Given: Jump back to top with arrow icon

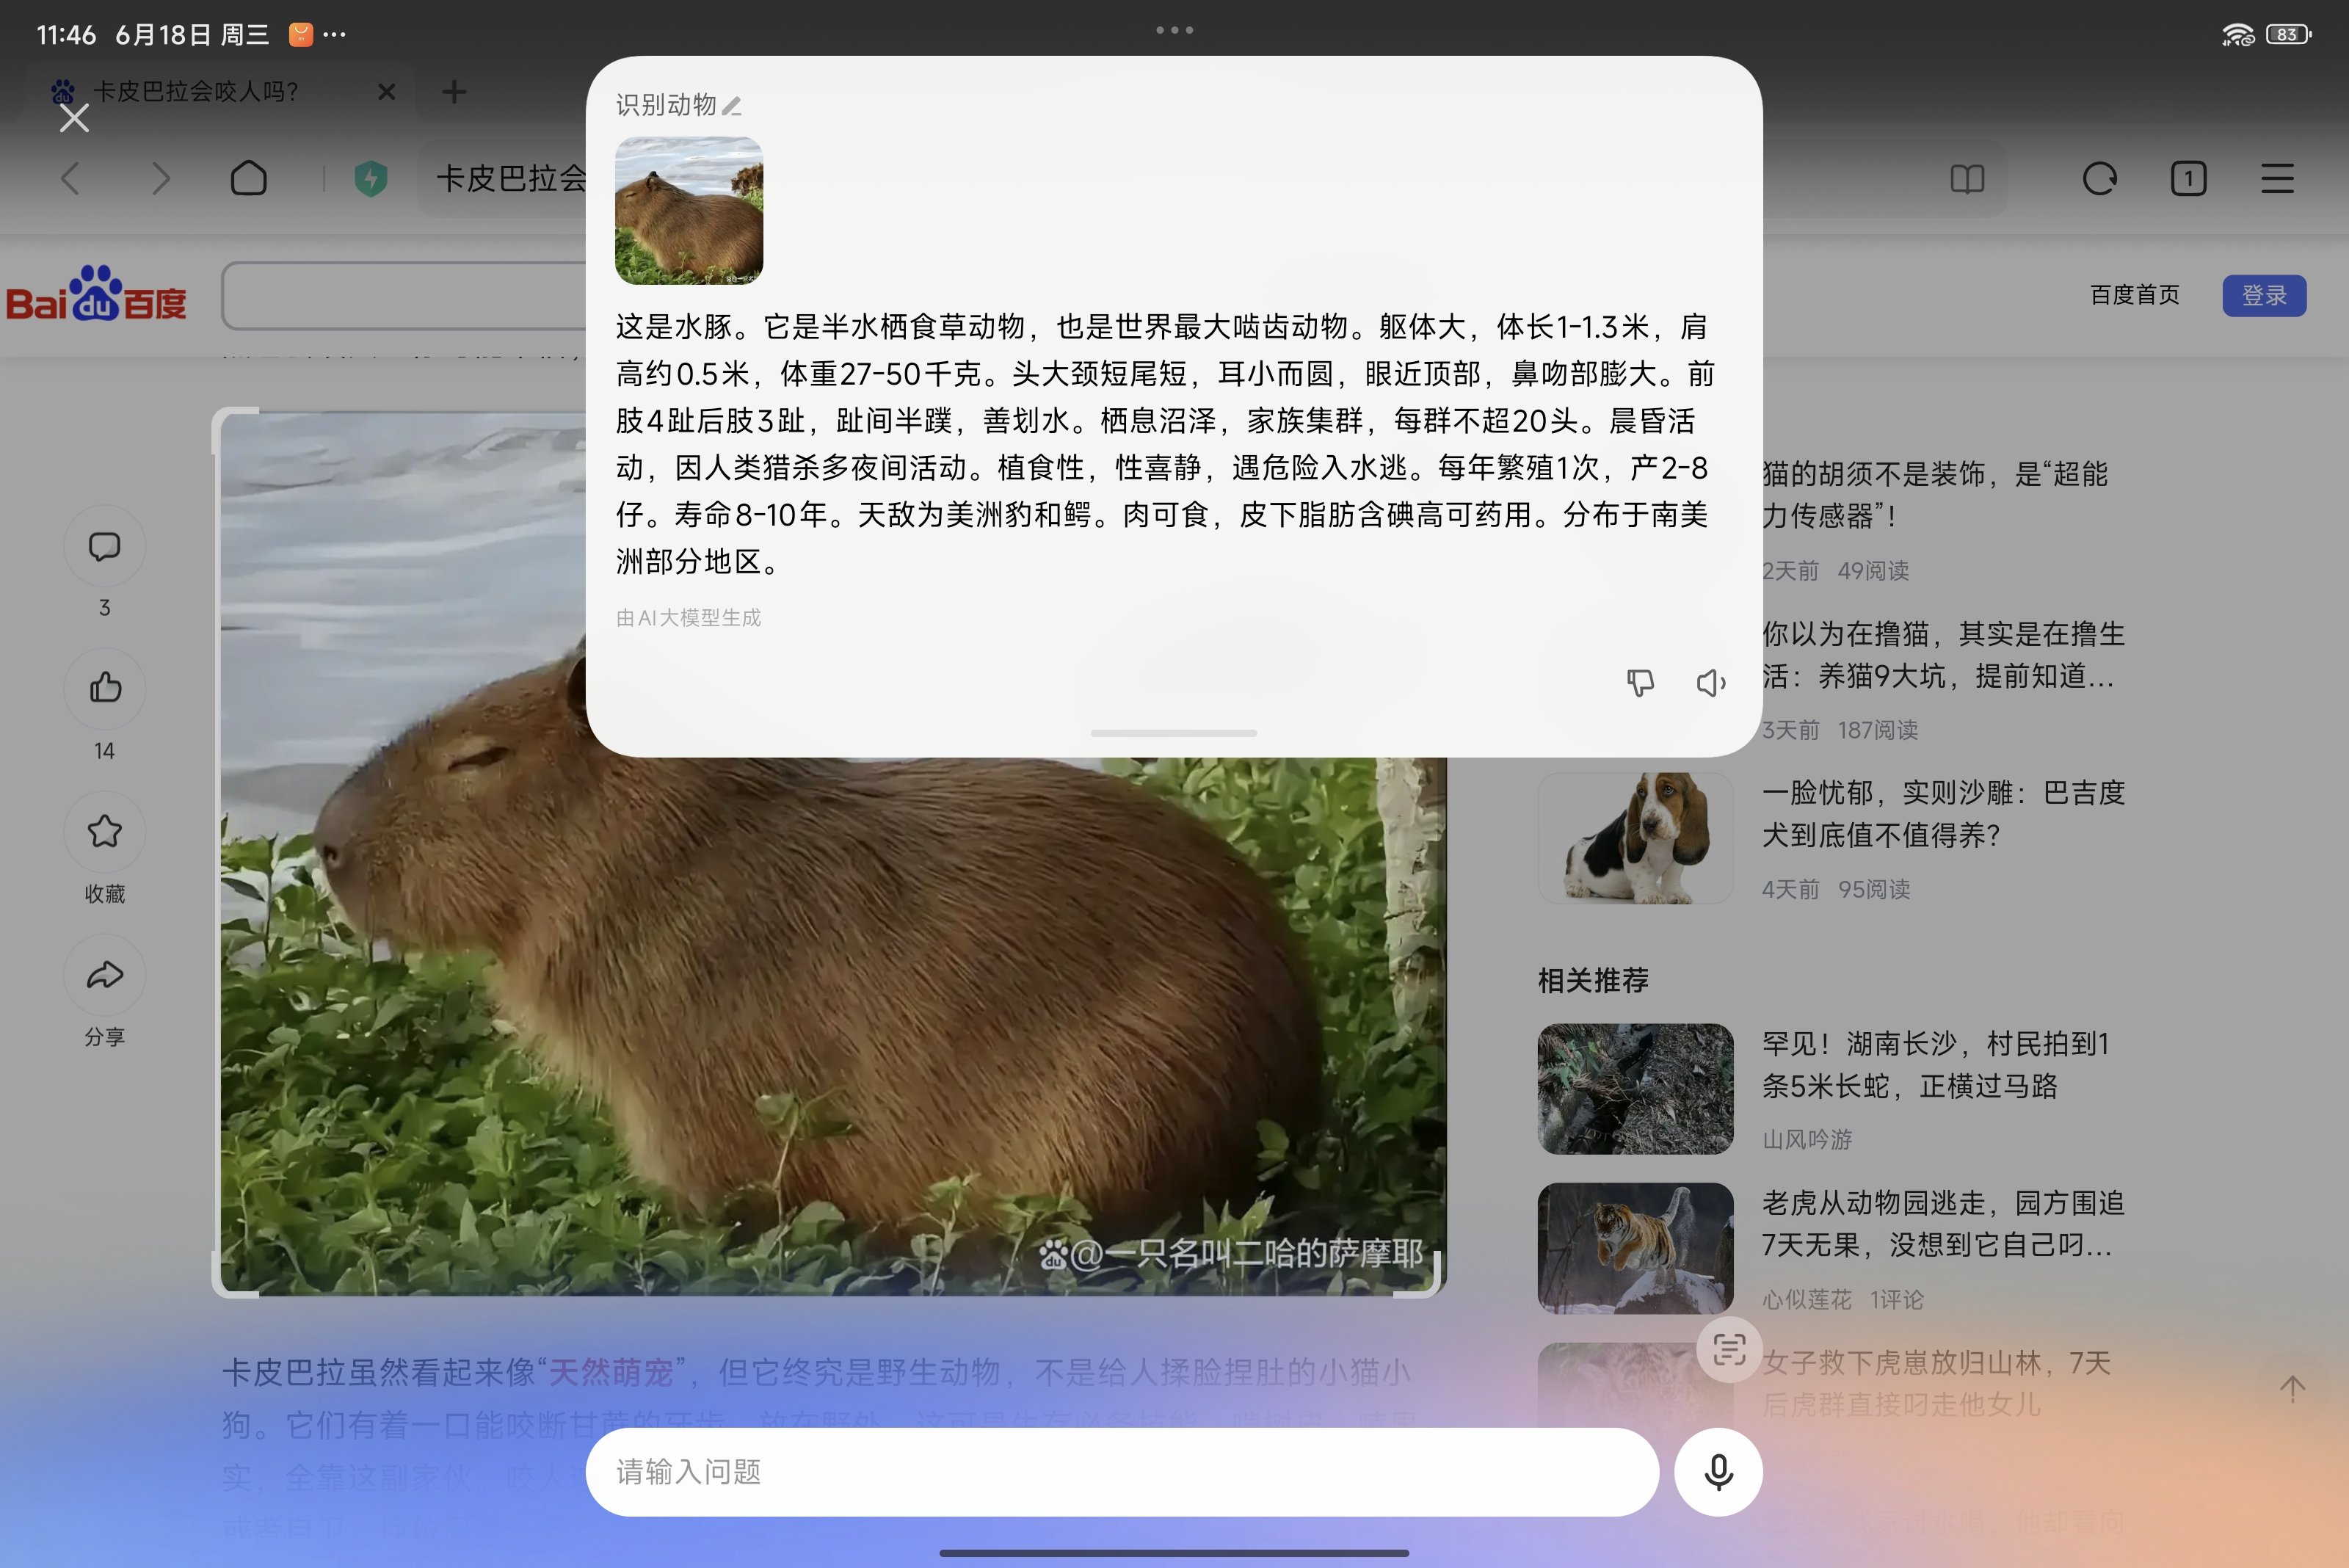Looking at the screenshot, I should 2292,1387.
